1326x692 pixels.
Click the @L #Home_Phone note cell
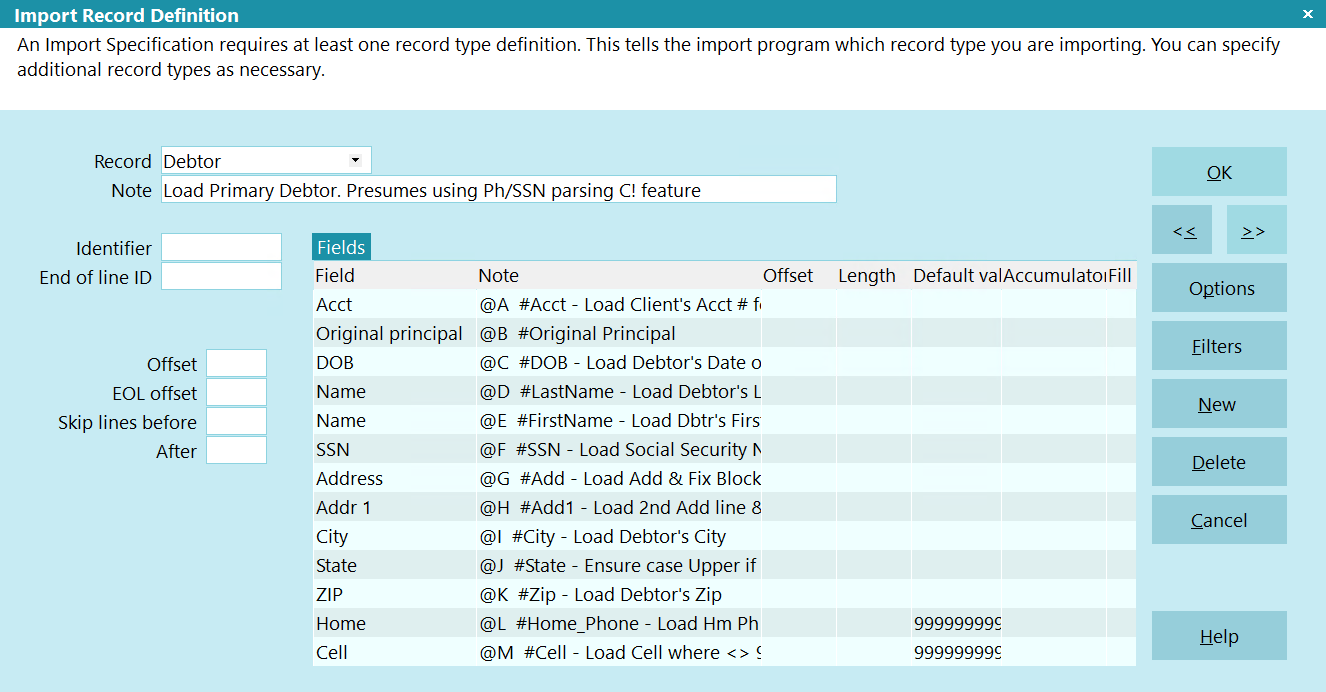pyautogui.click(x=618, y=623)
